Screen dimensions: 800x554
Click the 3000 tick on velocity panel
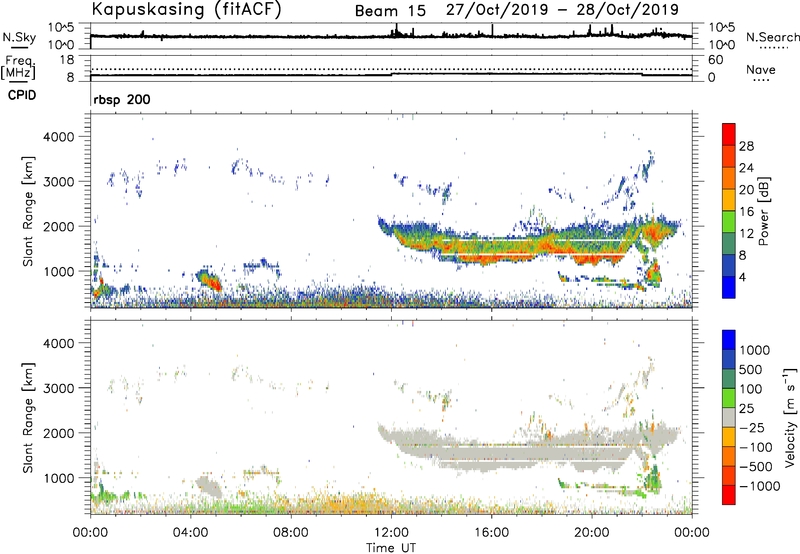(x=58, y=388)
